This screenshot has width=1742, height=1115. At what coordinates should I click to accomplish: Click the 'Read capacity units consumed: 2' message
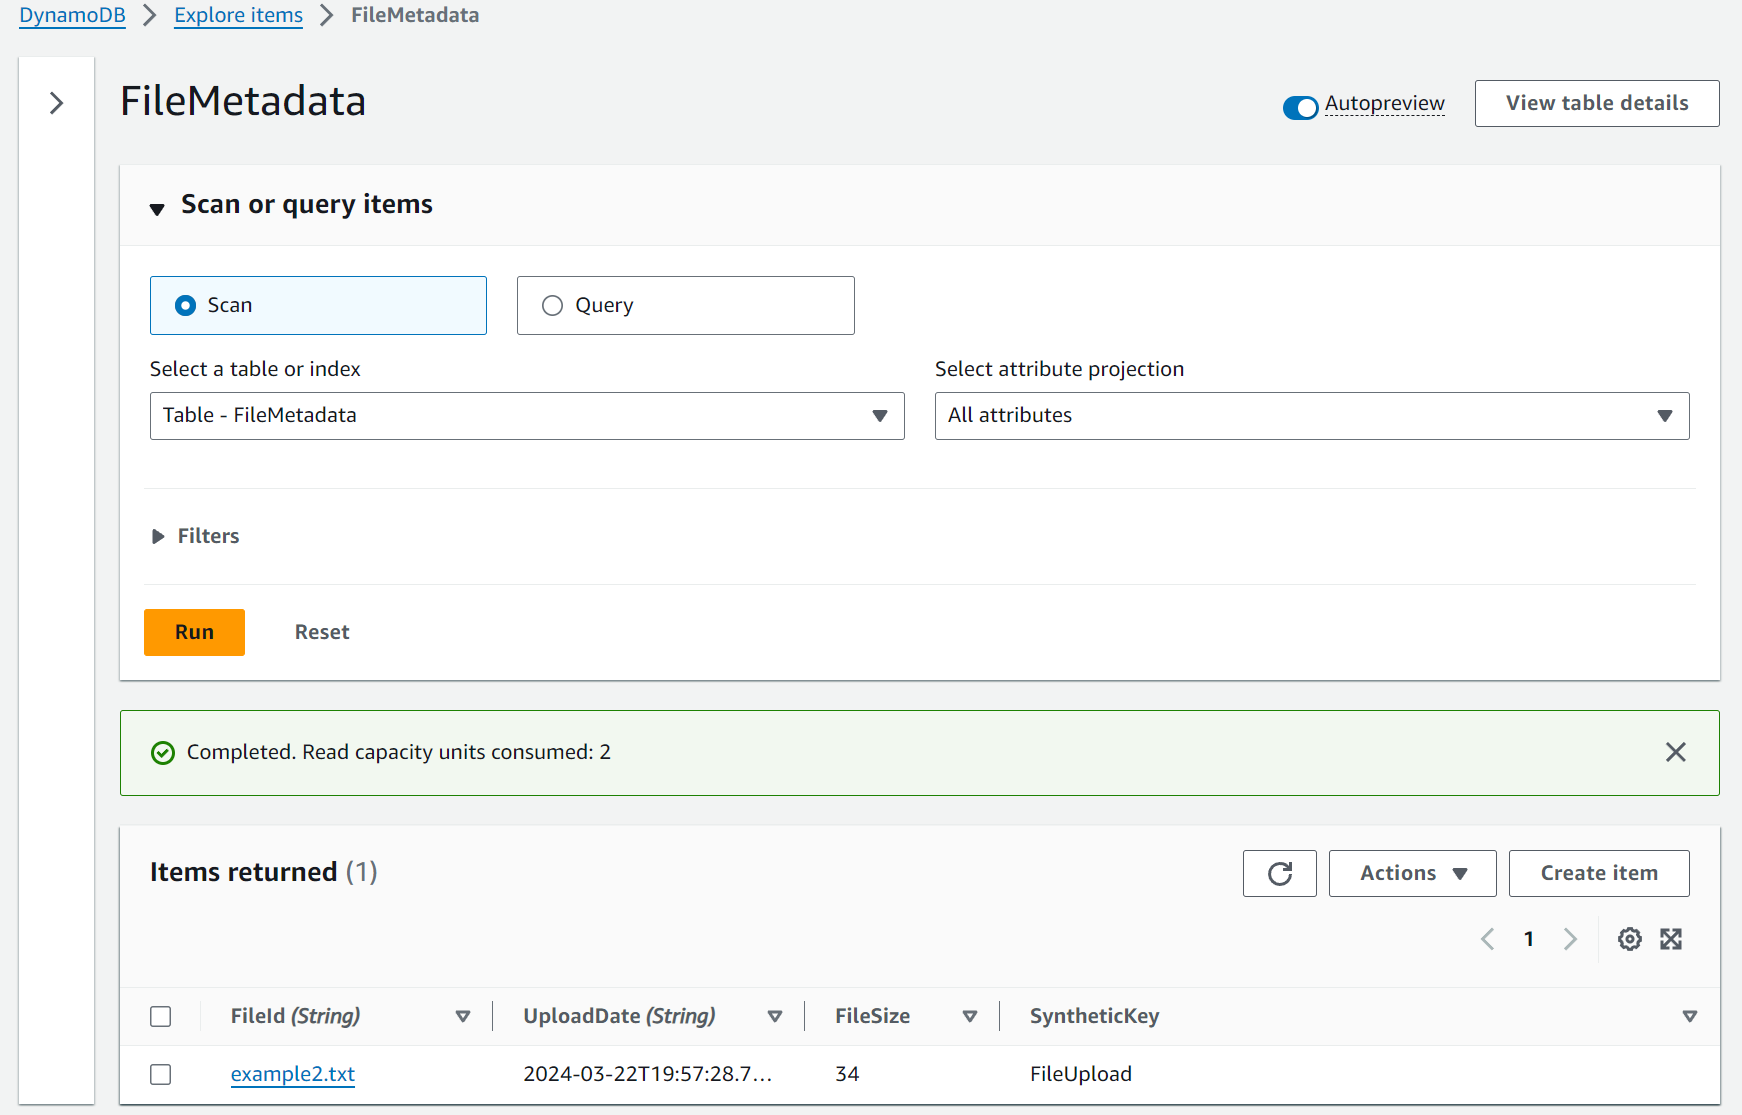click(x=457, y=752)
